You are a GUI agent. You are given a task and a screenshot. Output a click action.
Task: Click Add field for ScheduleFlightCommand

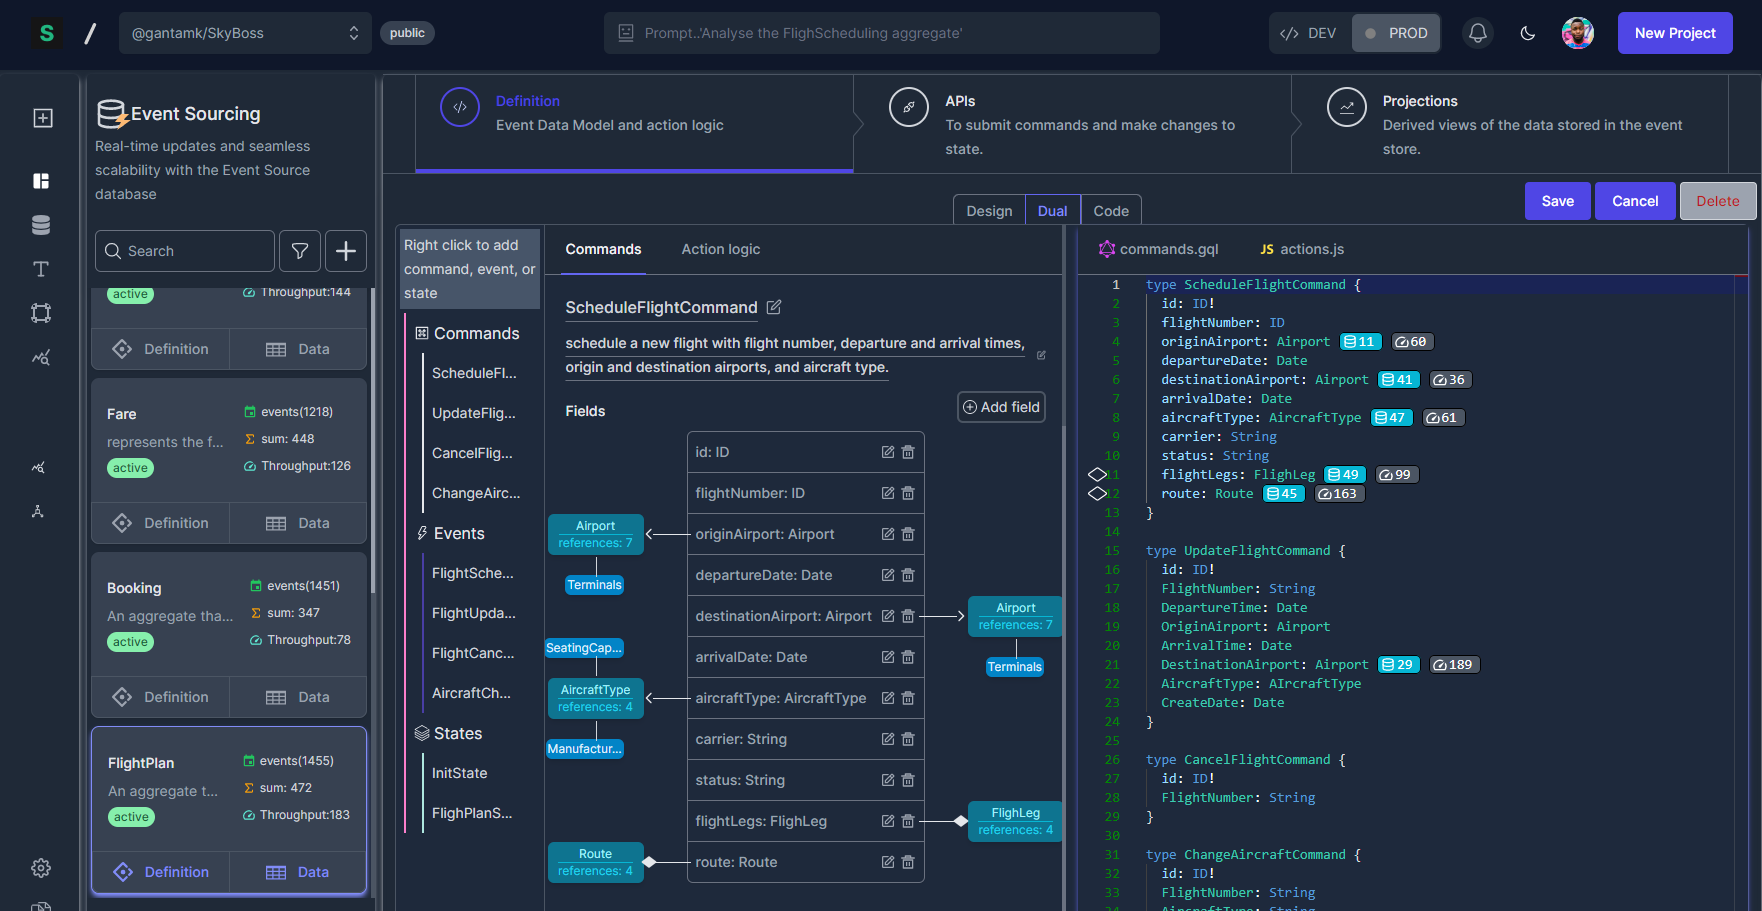pos(1000,407)
